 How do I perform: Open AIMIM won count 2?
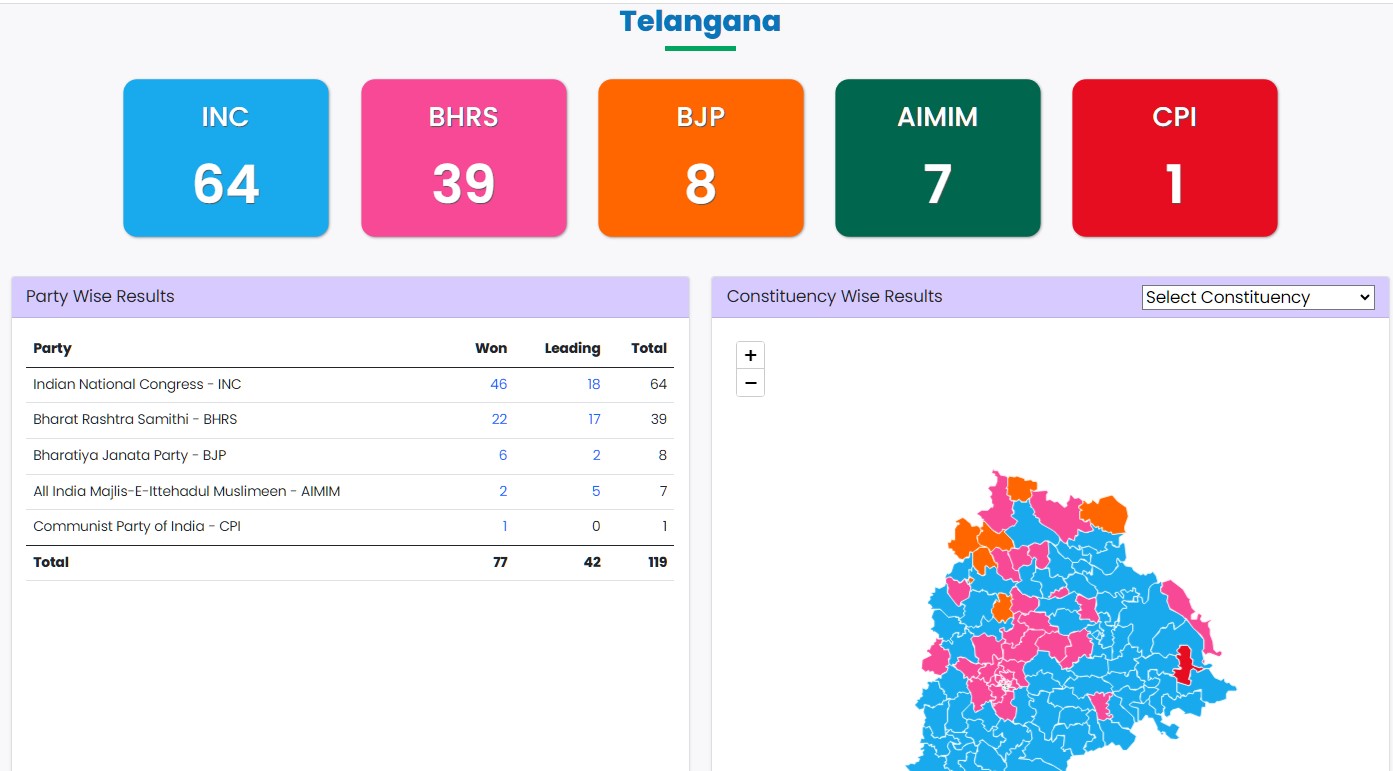(x=503, y=491)
